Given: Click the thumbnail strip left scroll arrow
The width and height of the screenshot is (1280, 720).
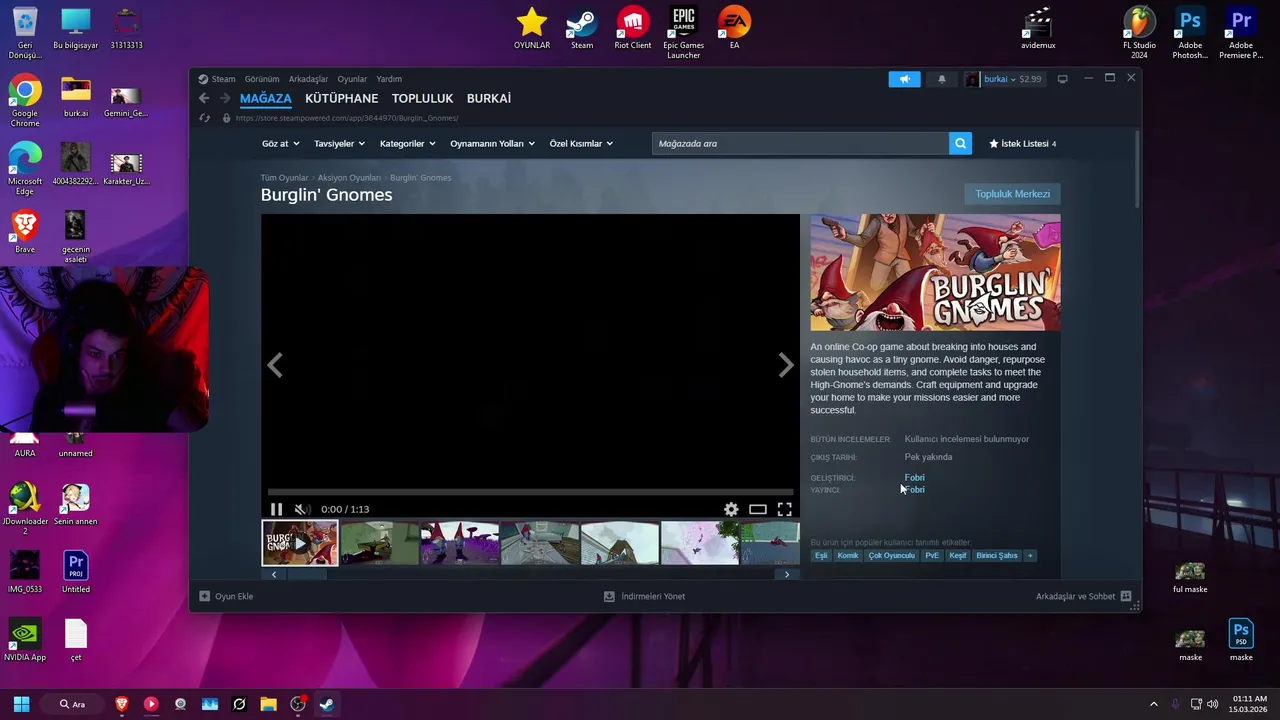Looking at the screenshot, I should pos(274,574).
